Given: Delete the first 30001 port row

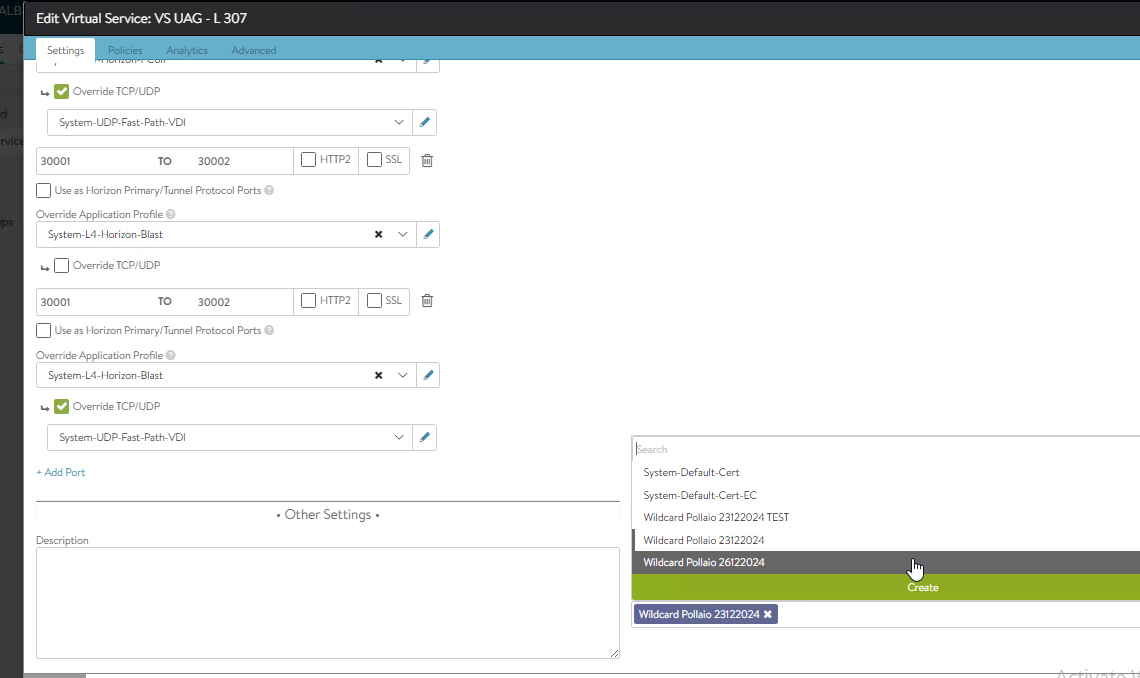Looking at the screenshot, I should (427, 161).
